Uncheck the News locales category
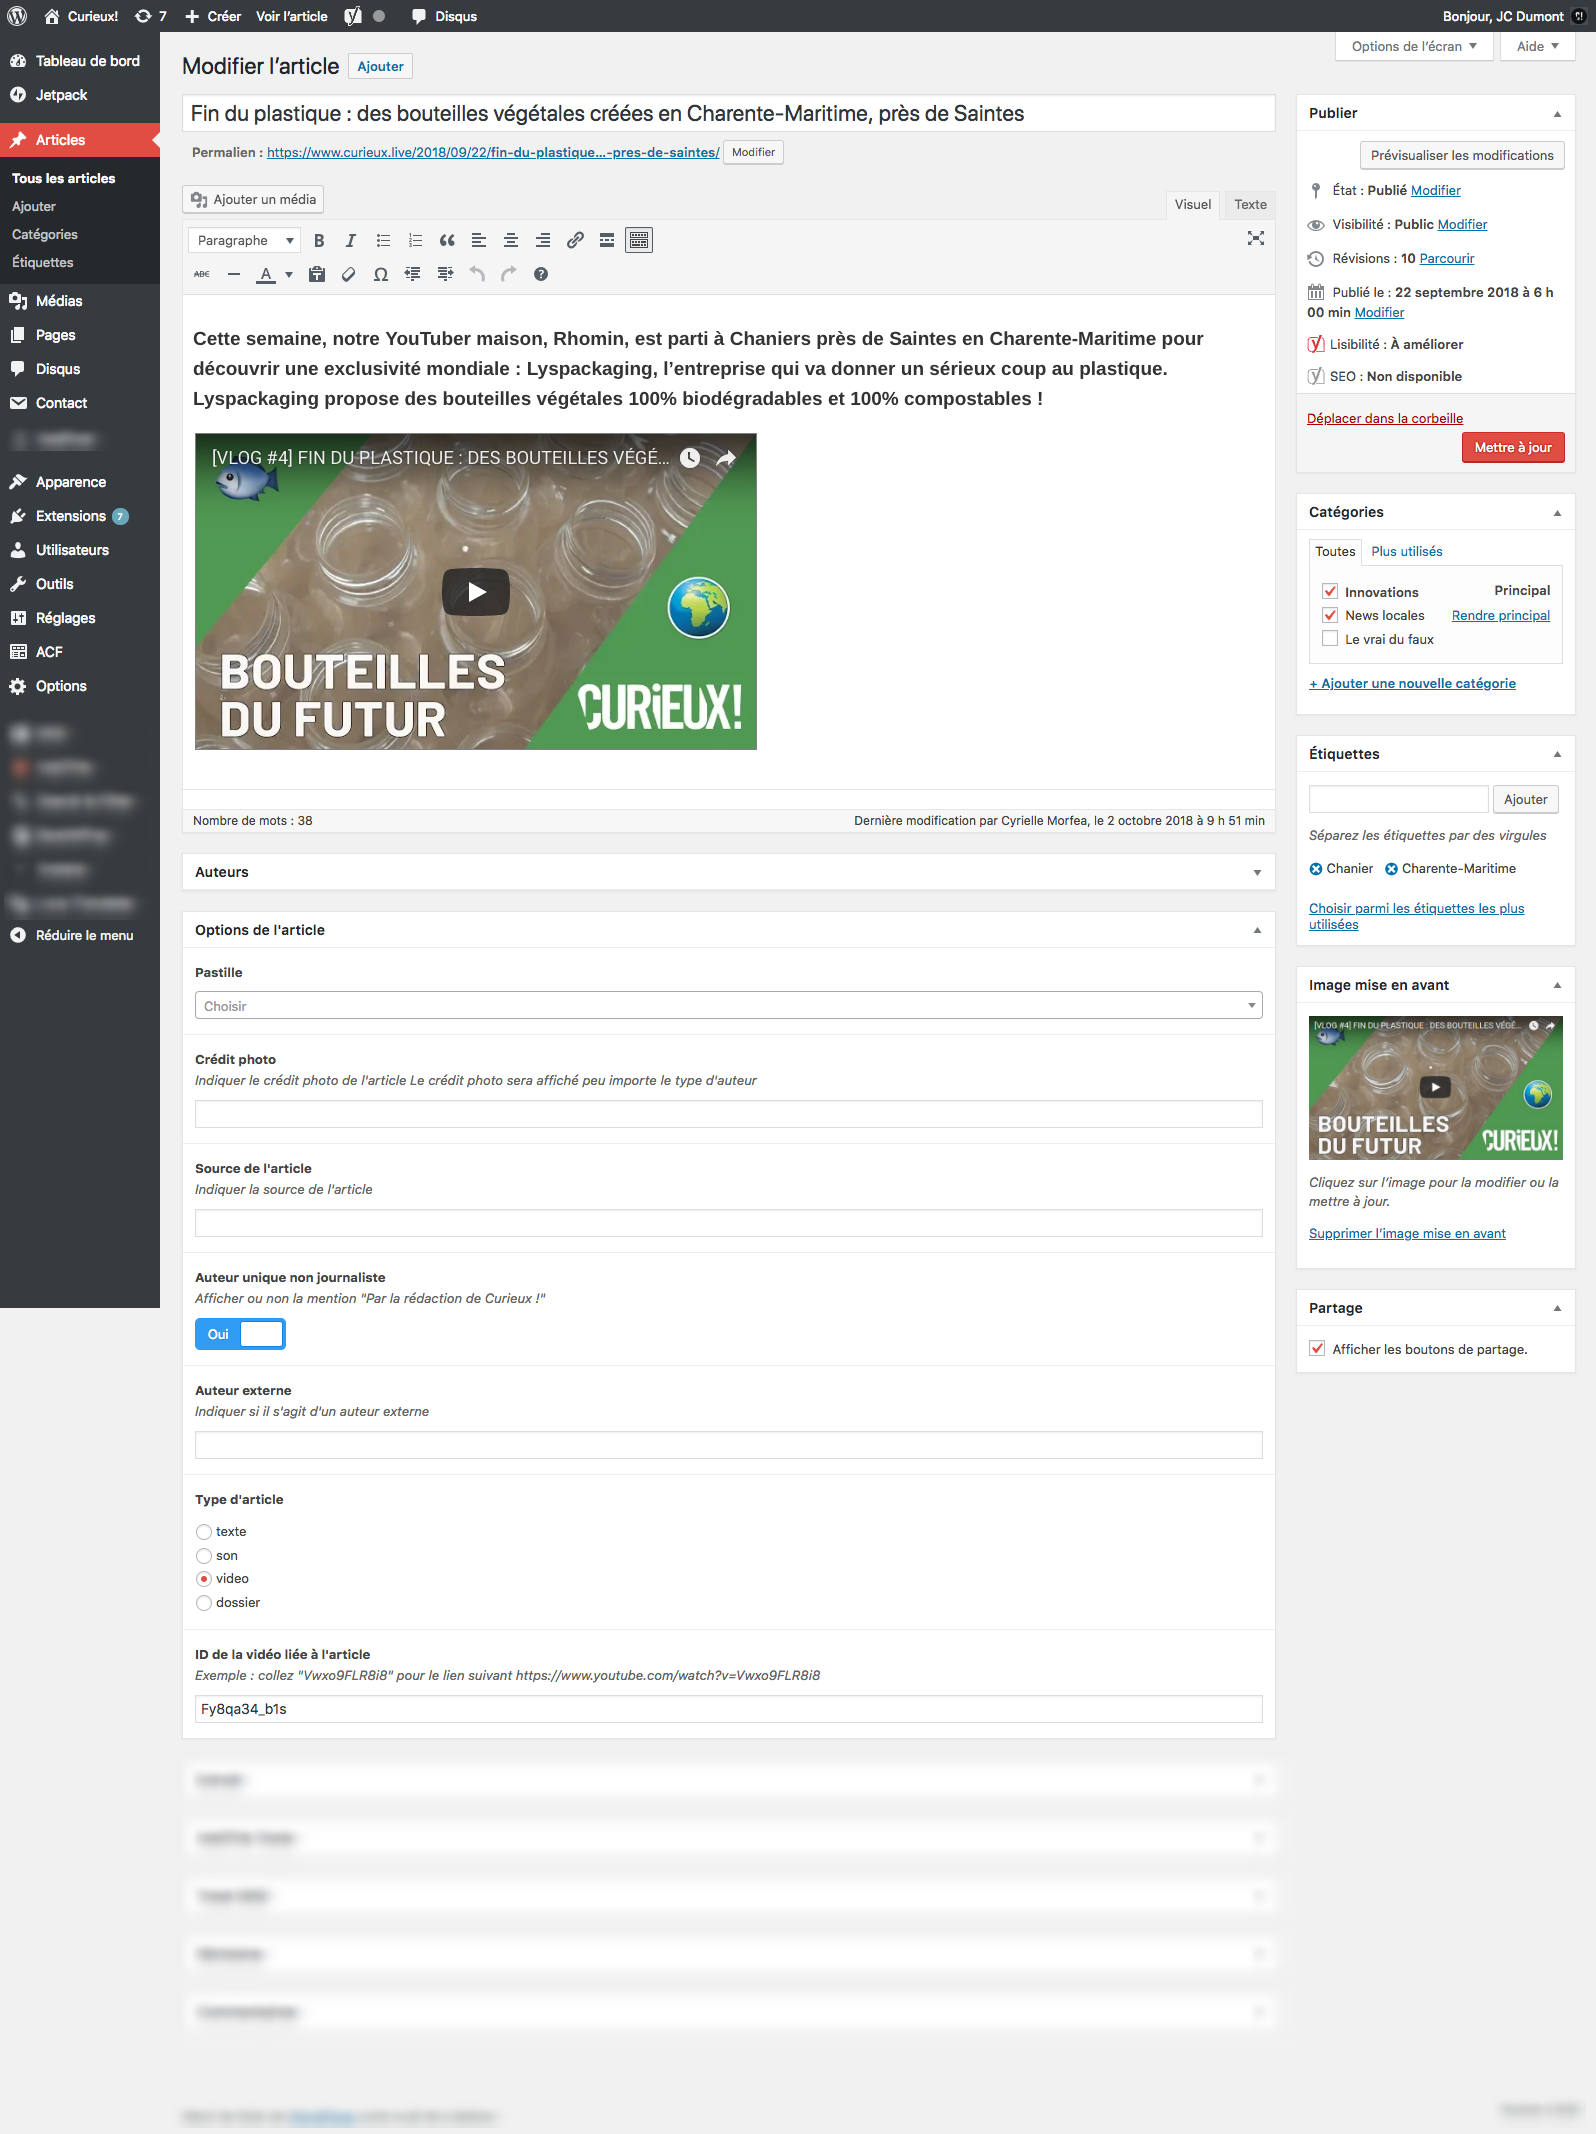Screen dimensions: 1596x2134 click(1330, 616)
